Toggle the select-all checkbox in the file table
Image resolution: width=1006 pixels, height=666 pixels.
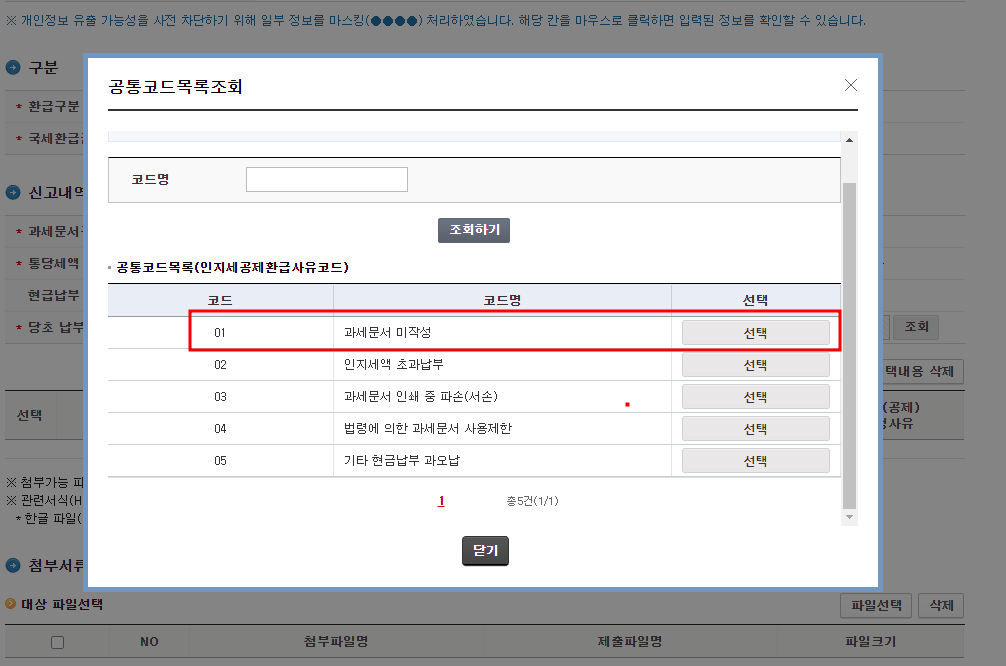pos(55,641)
